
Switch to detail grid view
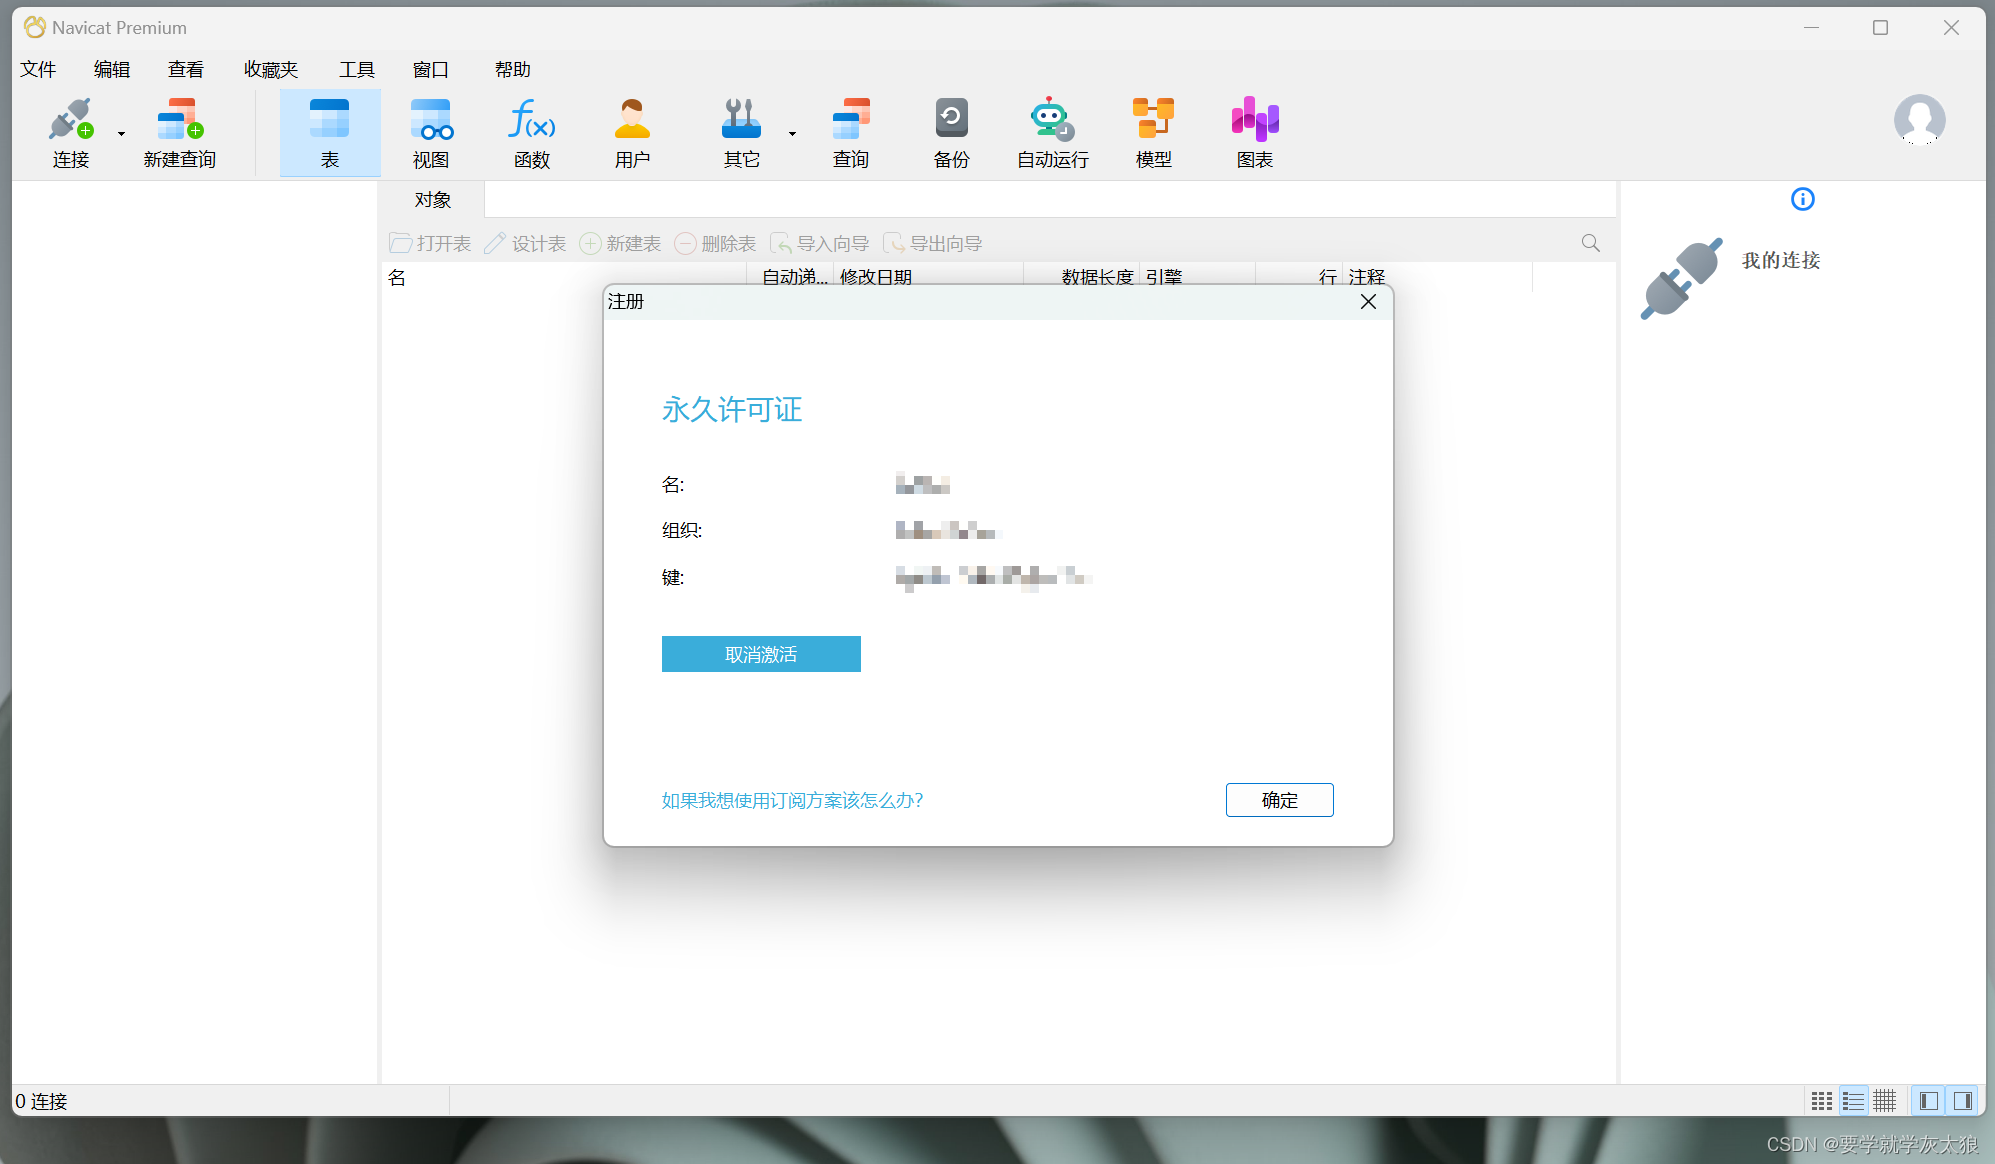1885,1101
